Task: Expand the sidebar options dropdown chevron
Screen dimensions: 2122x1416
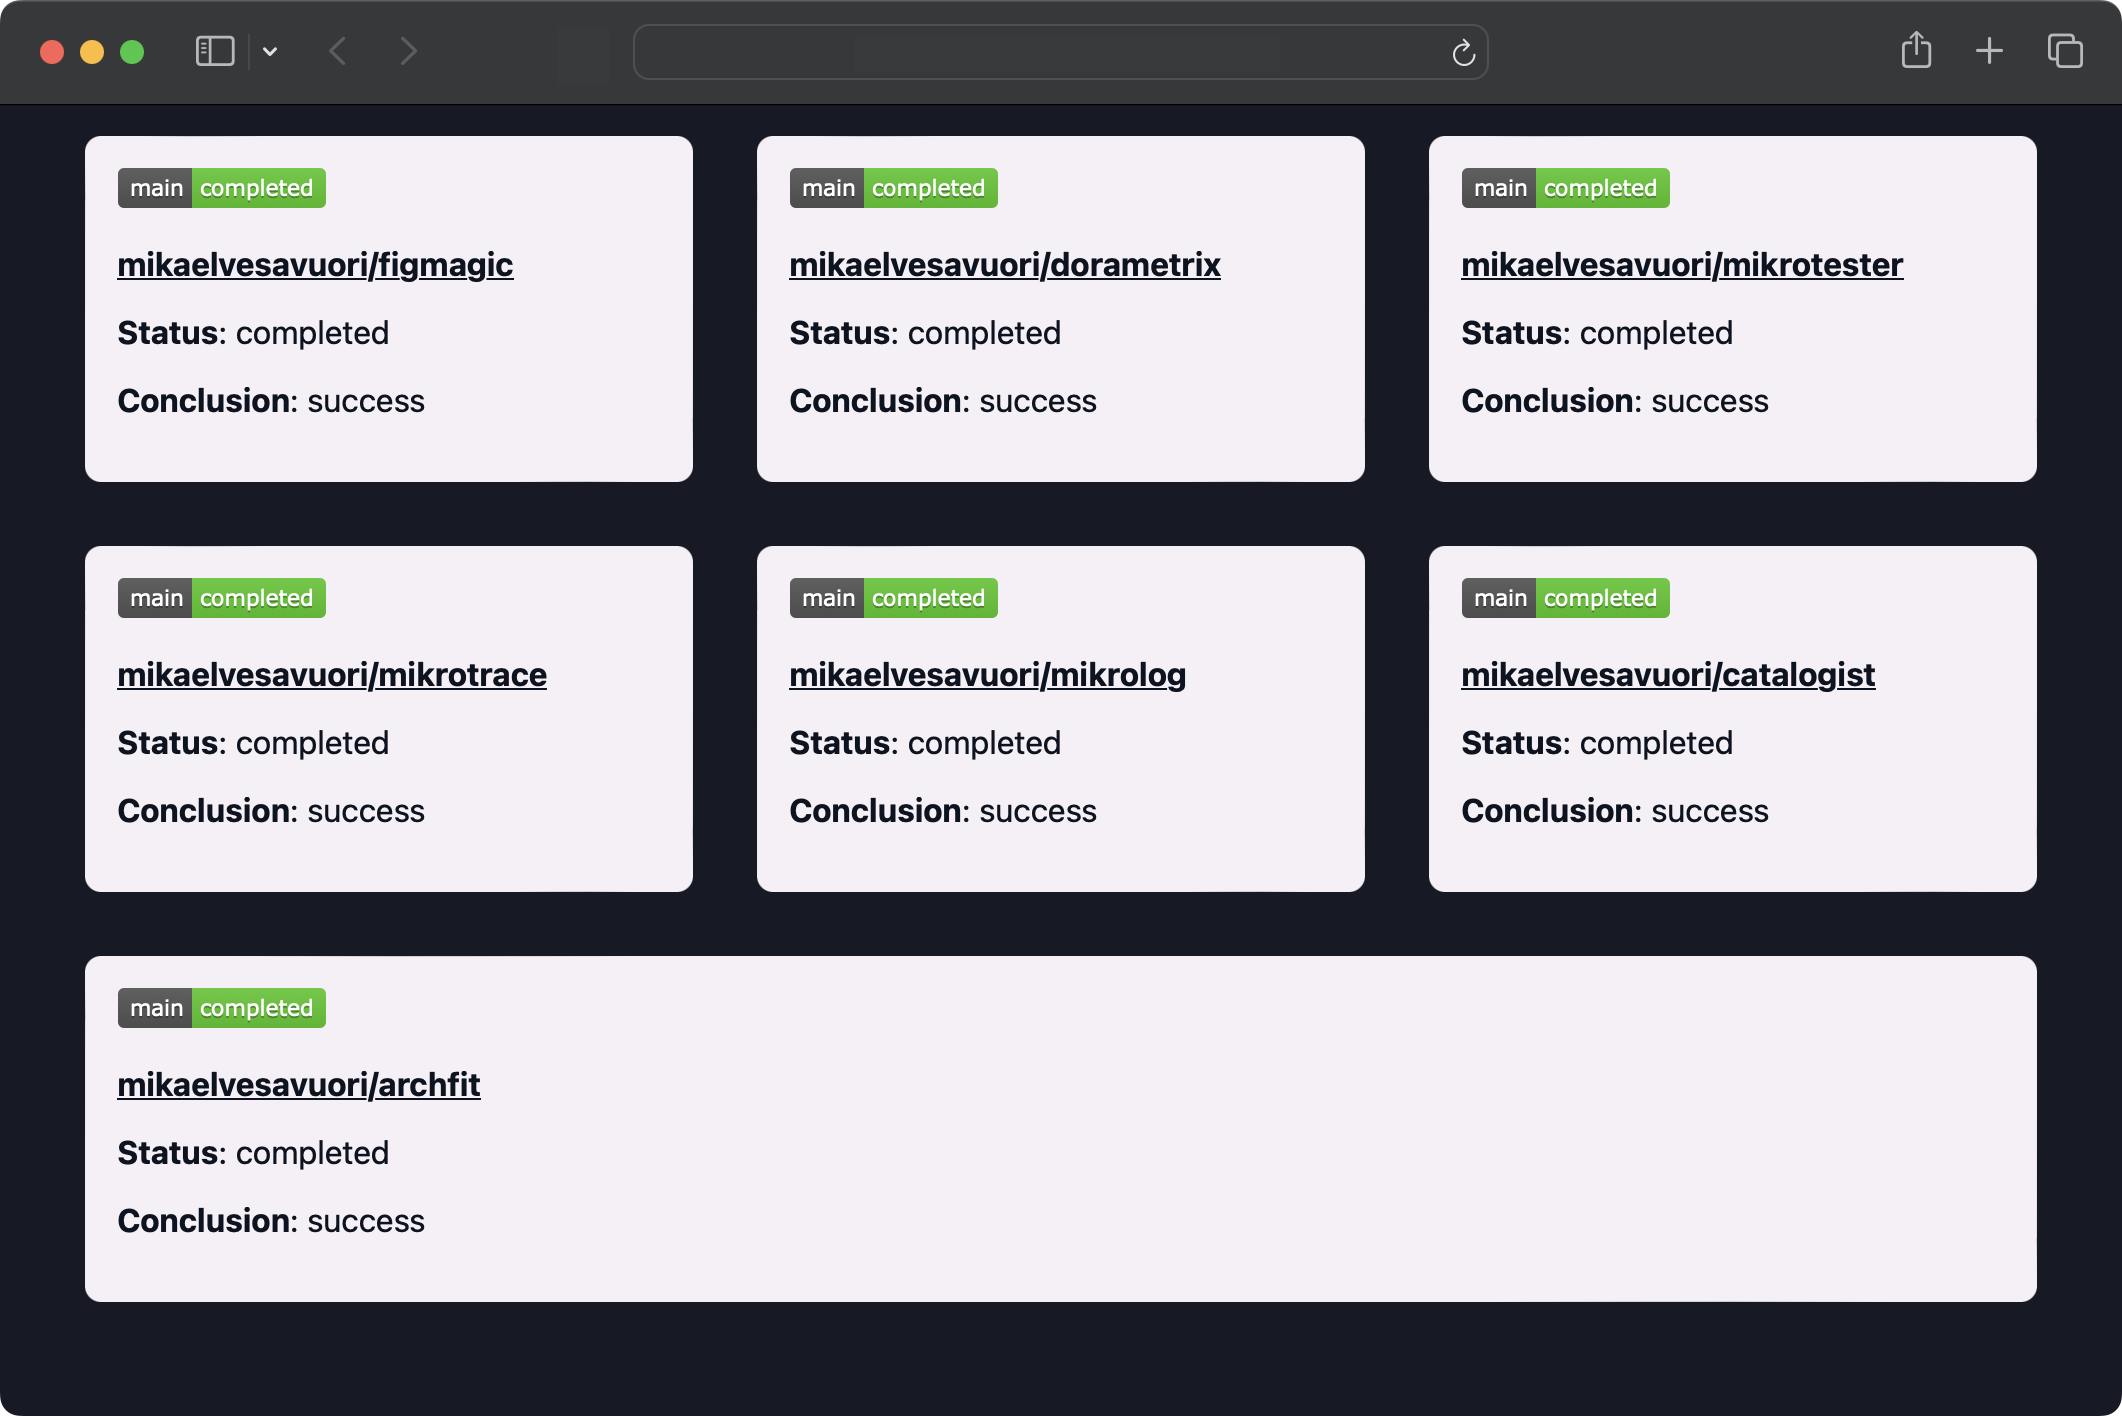Action: coord(270,52)
